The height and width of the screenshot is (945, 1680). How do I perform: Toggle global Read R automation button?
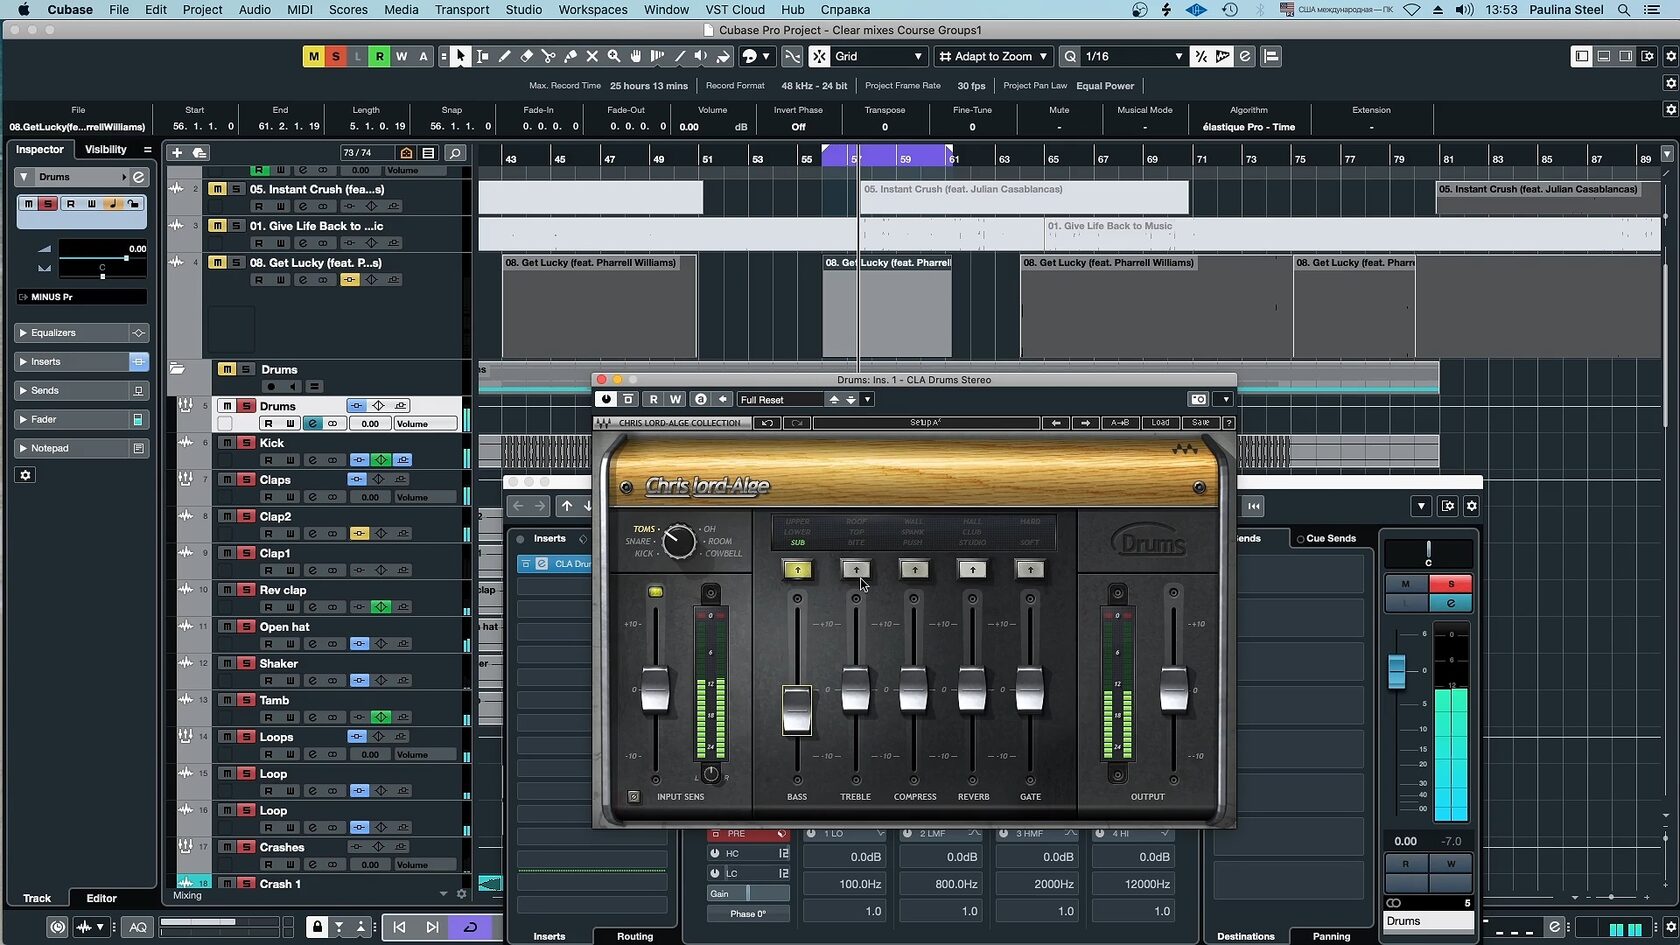379,57
